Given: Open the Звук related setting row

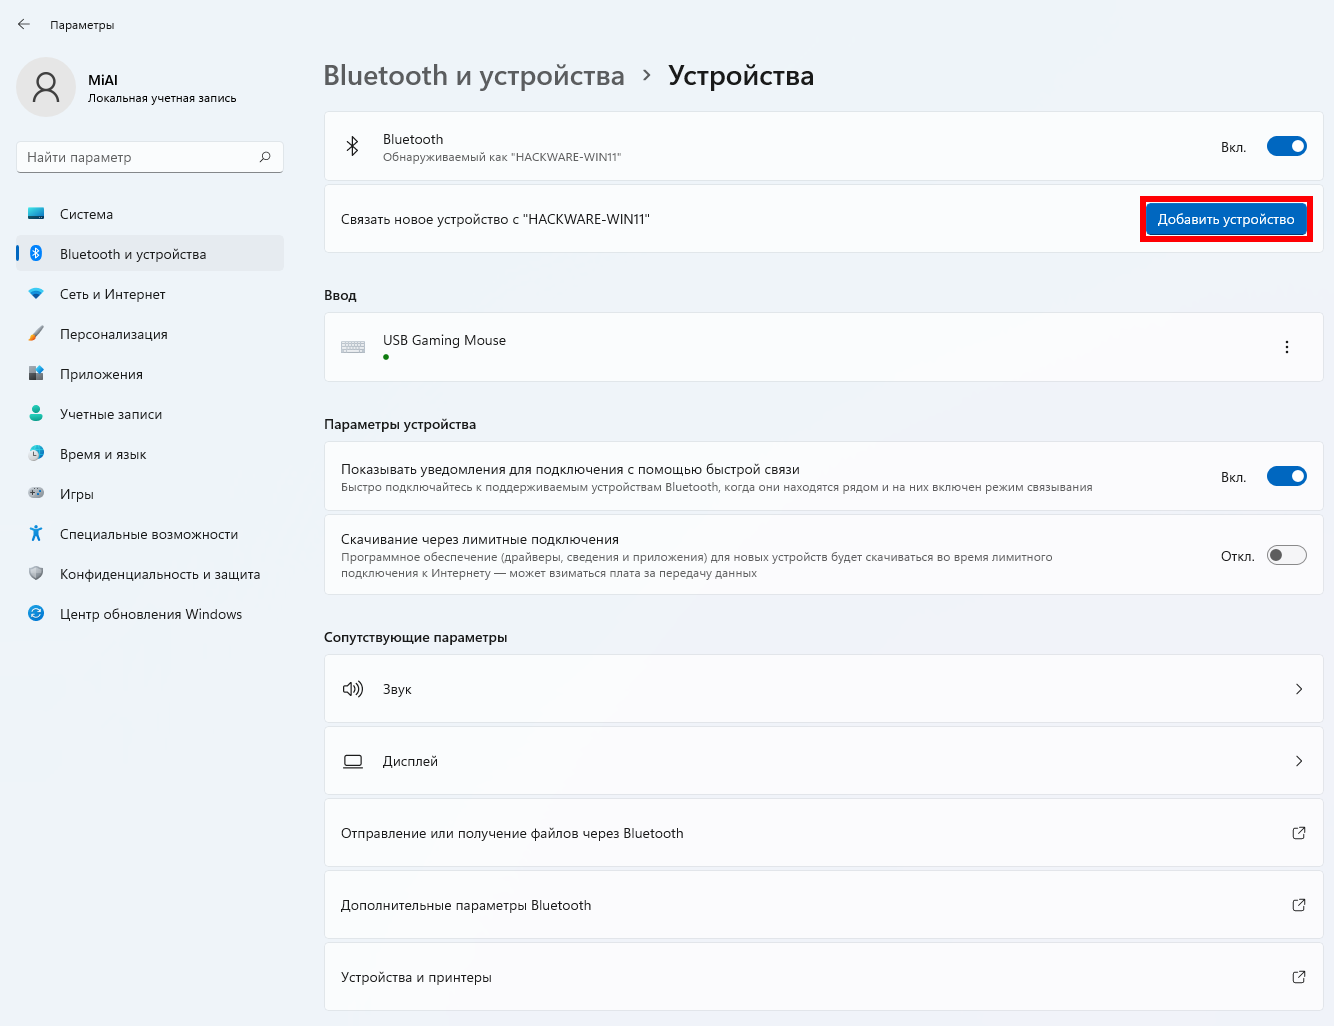Looking at the screenshot, I should coord(824,689).
